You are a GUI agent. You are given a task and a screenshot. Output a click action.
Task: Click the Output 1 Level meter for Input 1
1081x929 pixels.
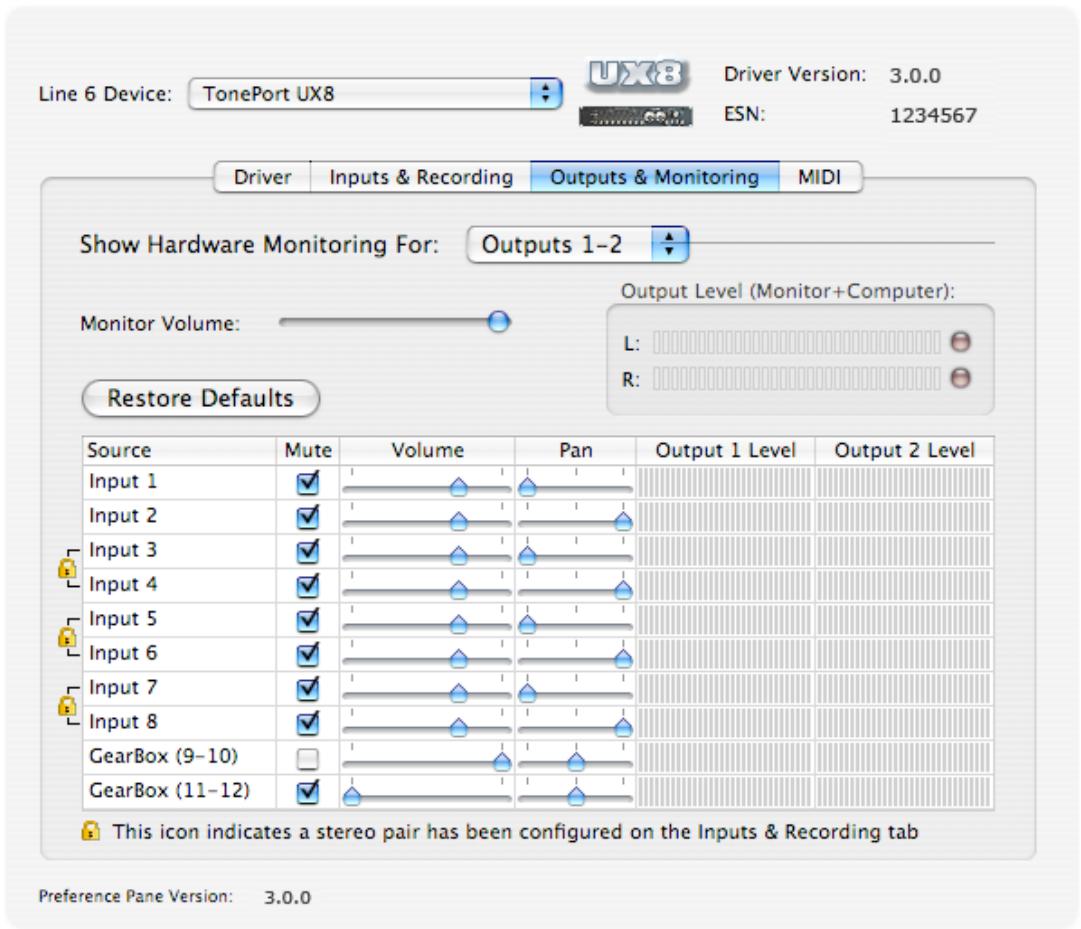[x=725, y=482]
